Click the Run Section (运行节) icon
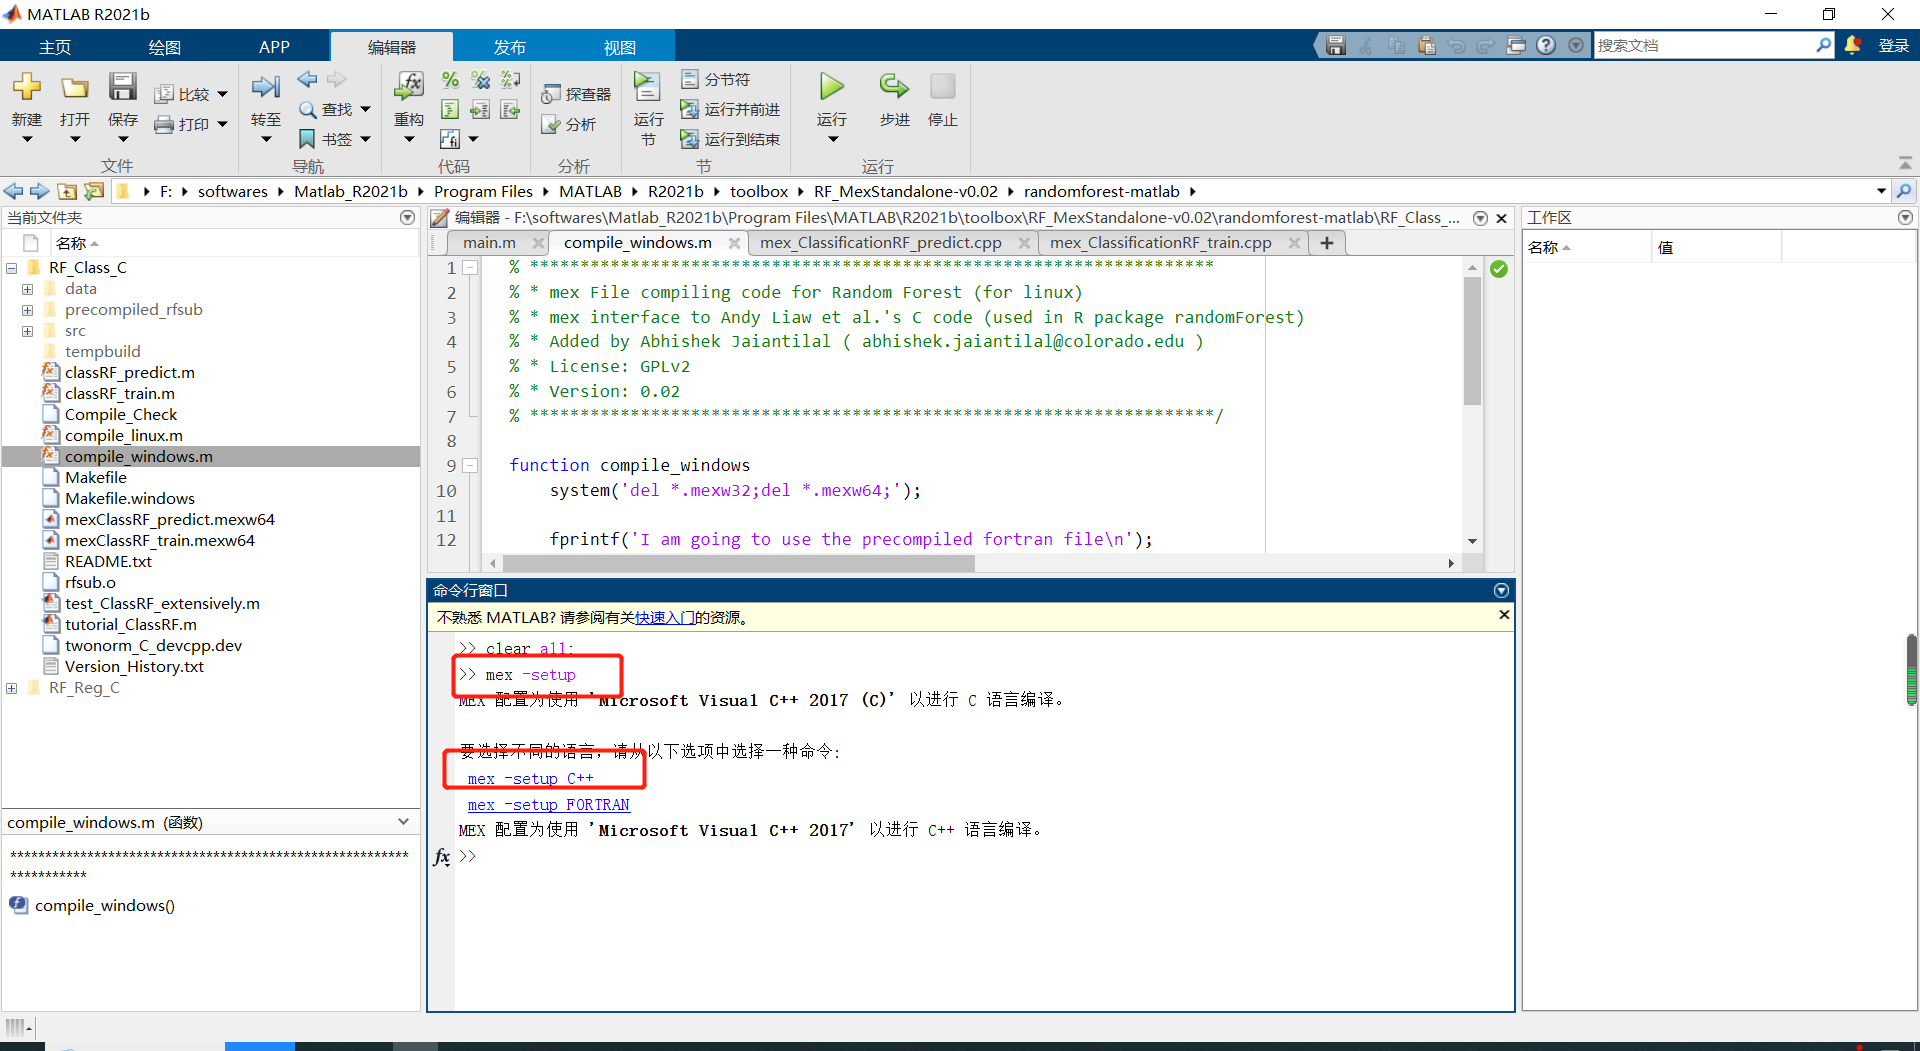Viewport: 1920px width, 1051px height. click(648, 87)
